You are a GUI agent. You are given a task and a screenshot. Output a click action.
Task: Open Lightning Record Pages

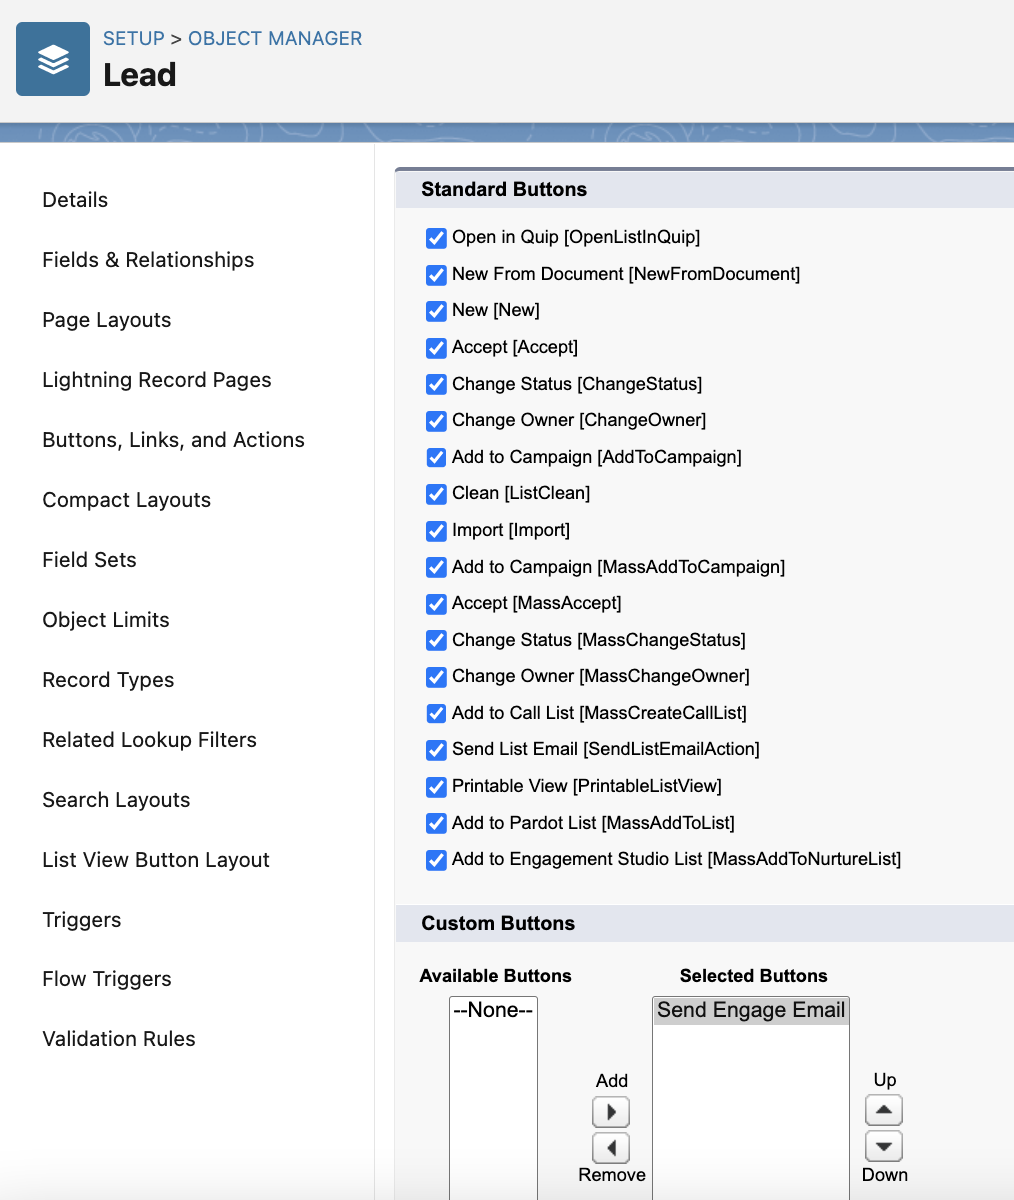pos(157,380)
